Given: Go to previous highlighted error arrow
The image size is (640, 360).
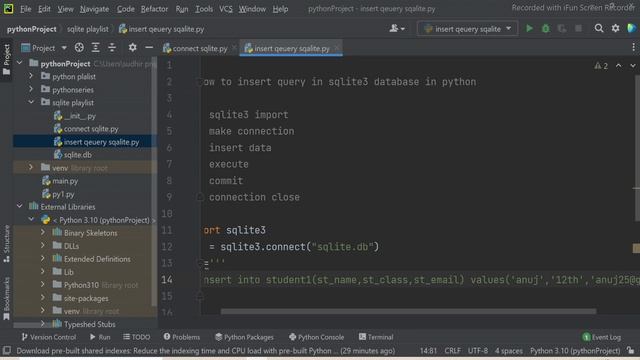Looking at the screenshot, I should [619, 66].
